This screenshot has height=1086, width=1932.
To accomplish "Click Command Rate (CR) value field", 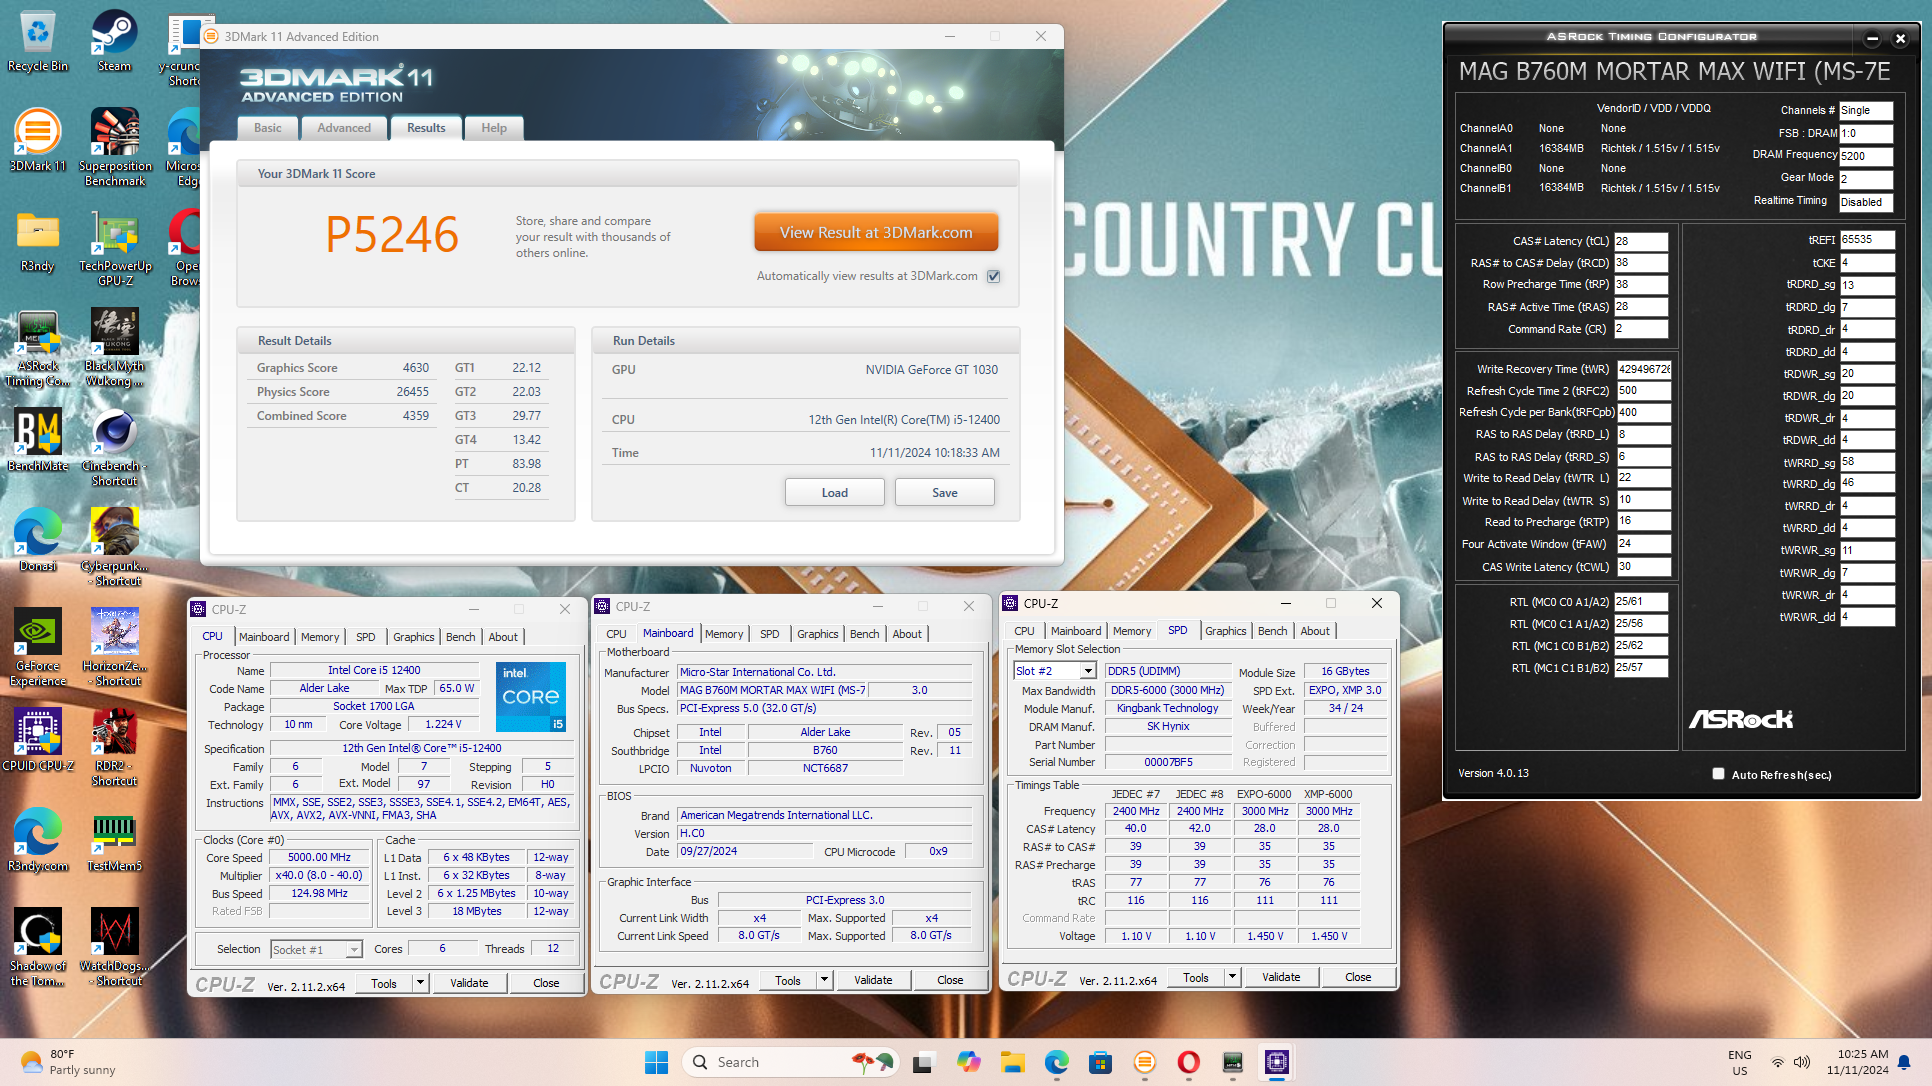I will pos(1640,329).
